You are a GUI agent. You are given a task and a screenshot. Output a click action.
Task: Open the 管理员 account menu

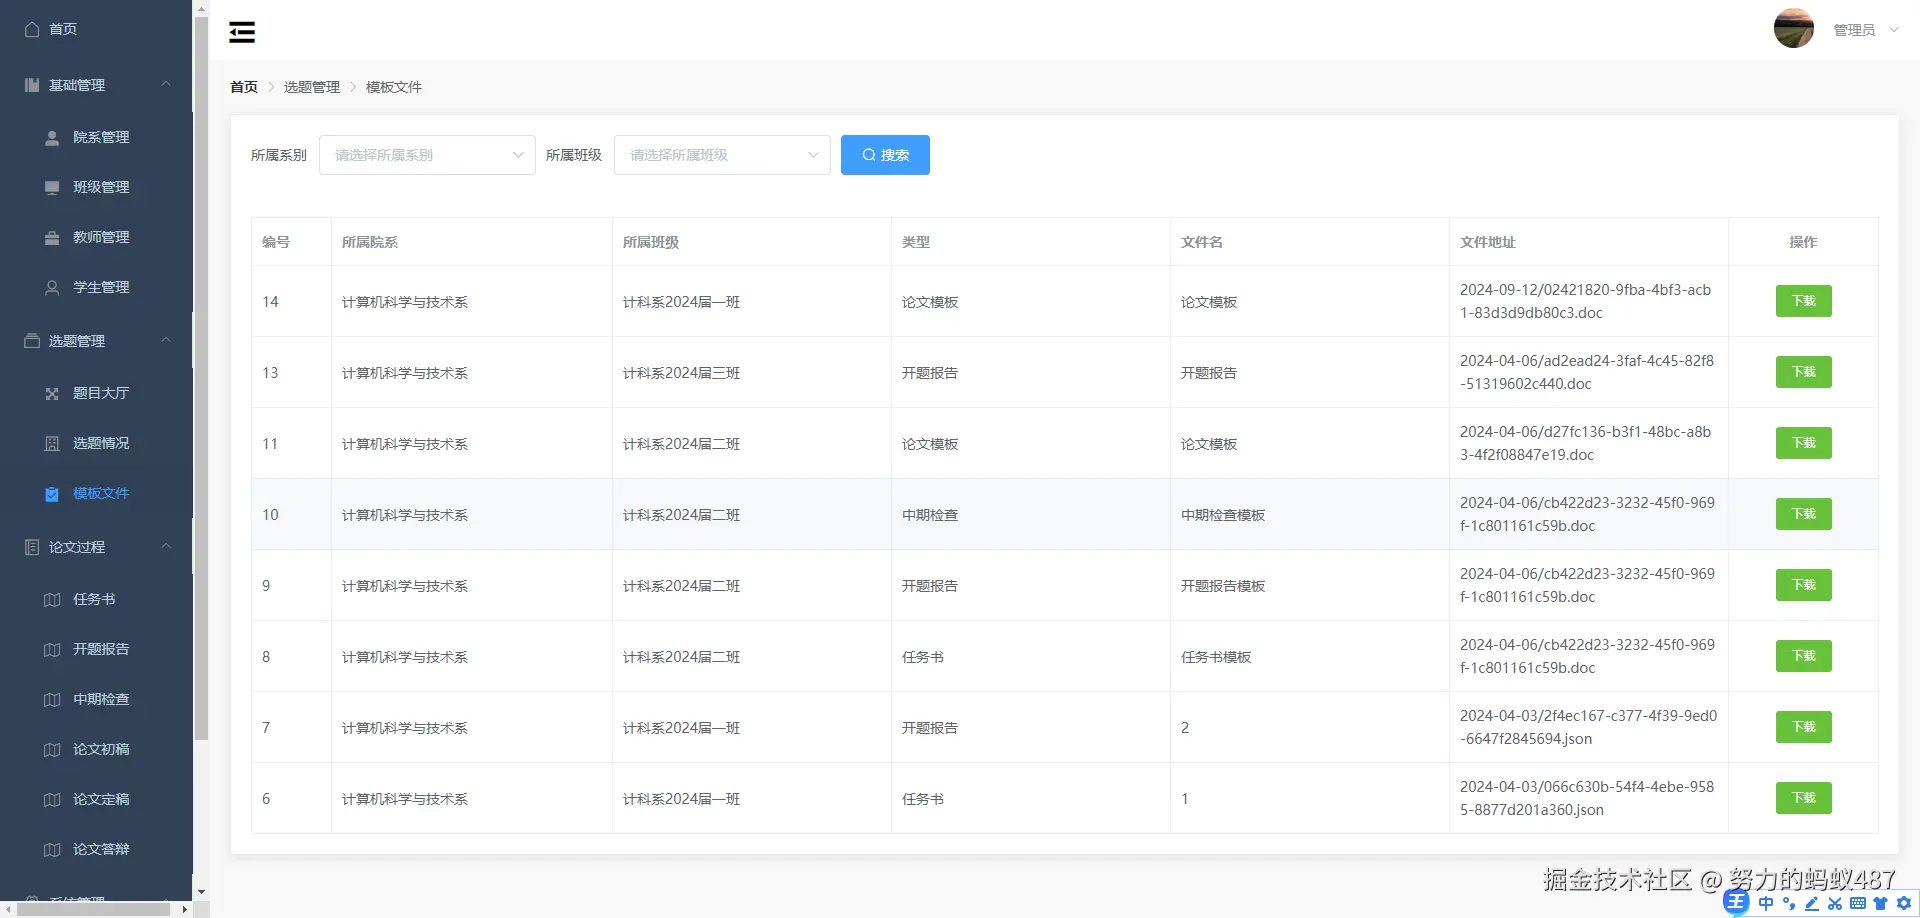click(x=1856, y=29)
